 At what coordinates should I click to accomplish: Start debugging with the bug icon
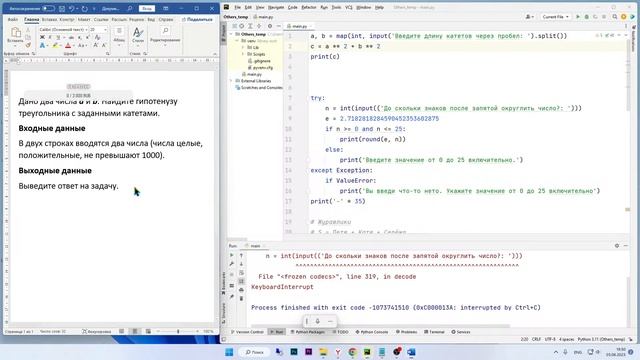tap(587, 17)
